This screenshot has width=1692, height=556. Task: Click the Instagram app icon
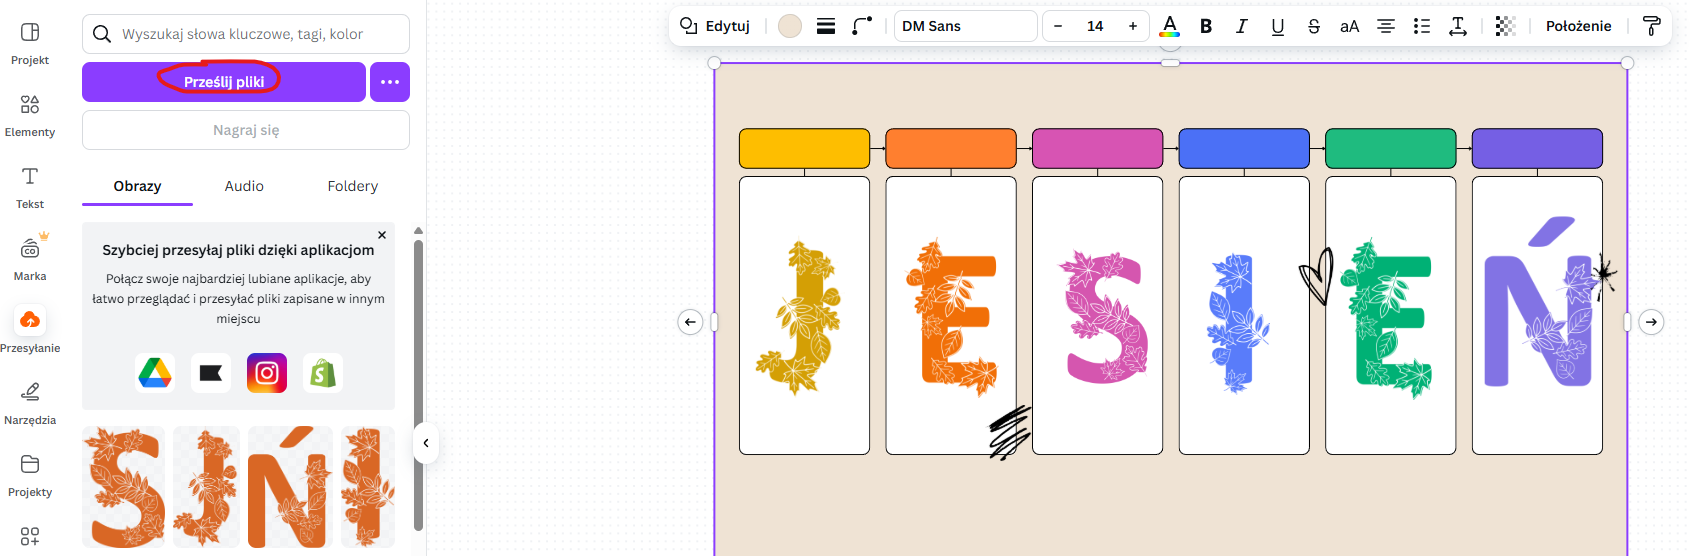267,373
